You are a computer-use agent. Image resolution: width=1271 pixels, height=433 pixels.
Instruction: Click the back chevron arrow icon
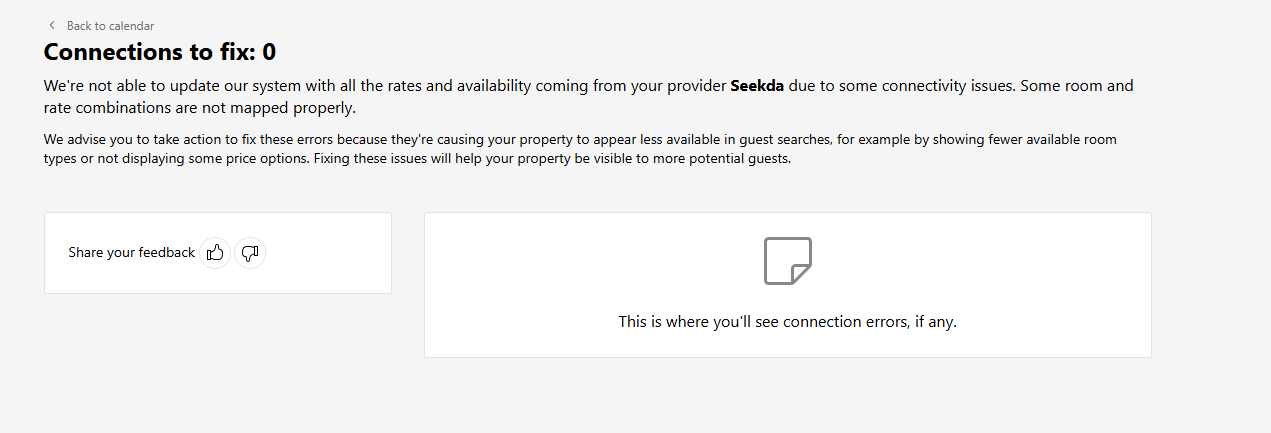click(x=52, y=25)
